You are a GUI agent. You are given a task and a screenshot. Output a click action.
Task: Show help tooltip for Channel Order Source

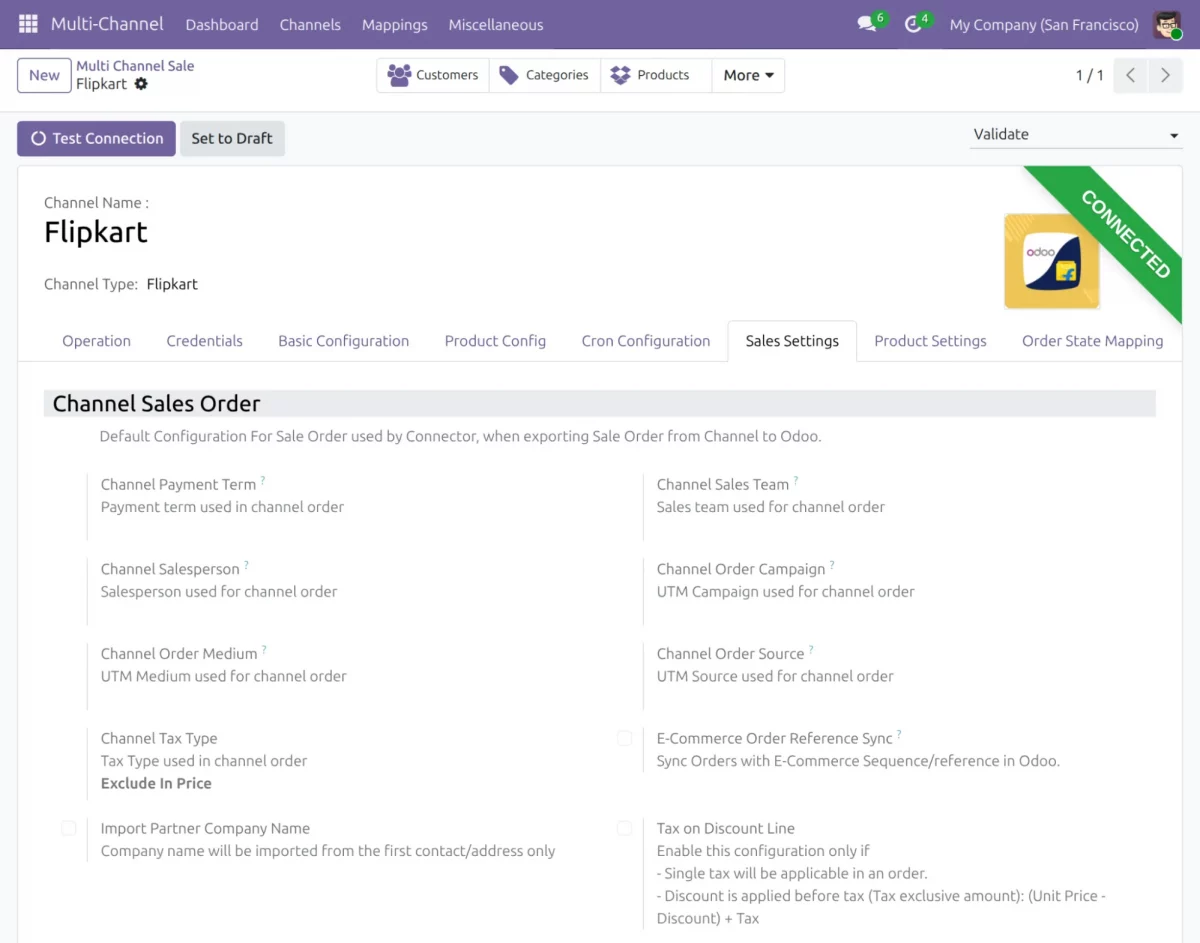[811, 651]
